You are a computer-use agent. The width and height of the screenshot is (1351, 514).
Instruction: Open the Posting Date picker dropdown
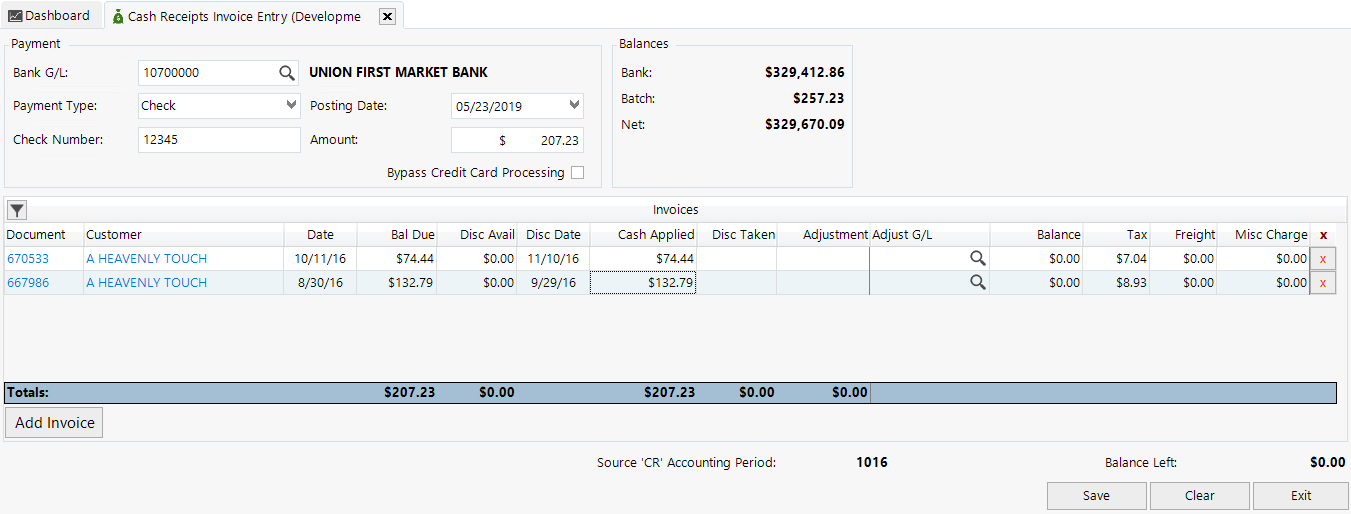[574, 105]
